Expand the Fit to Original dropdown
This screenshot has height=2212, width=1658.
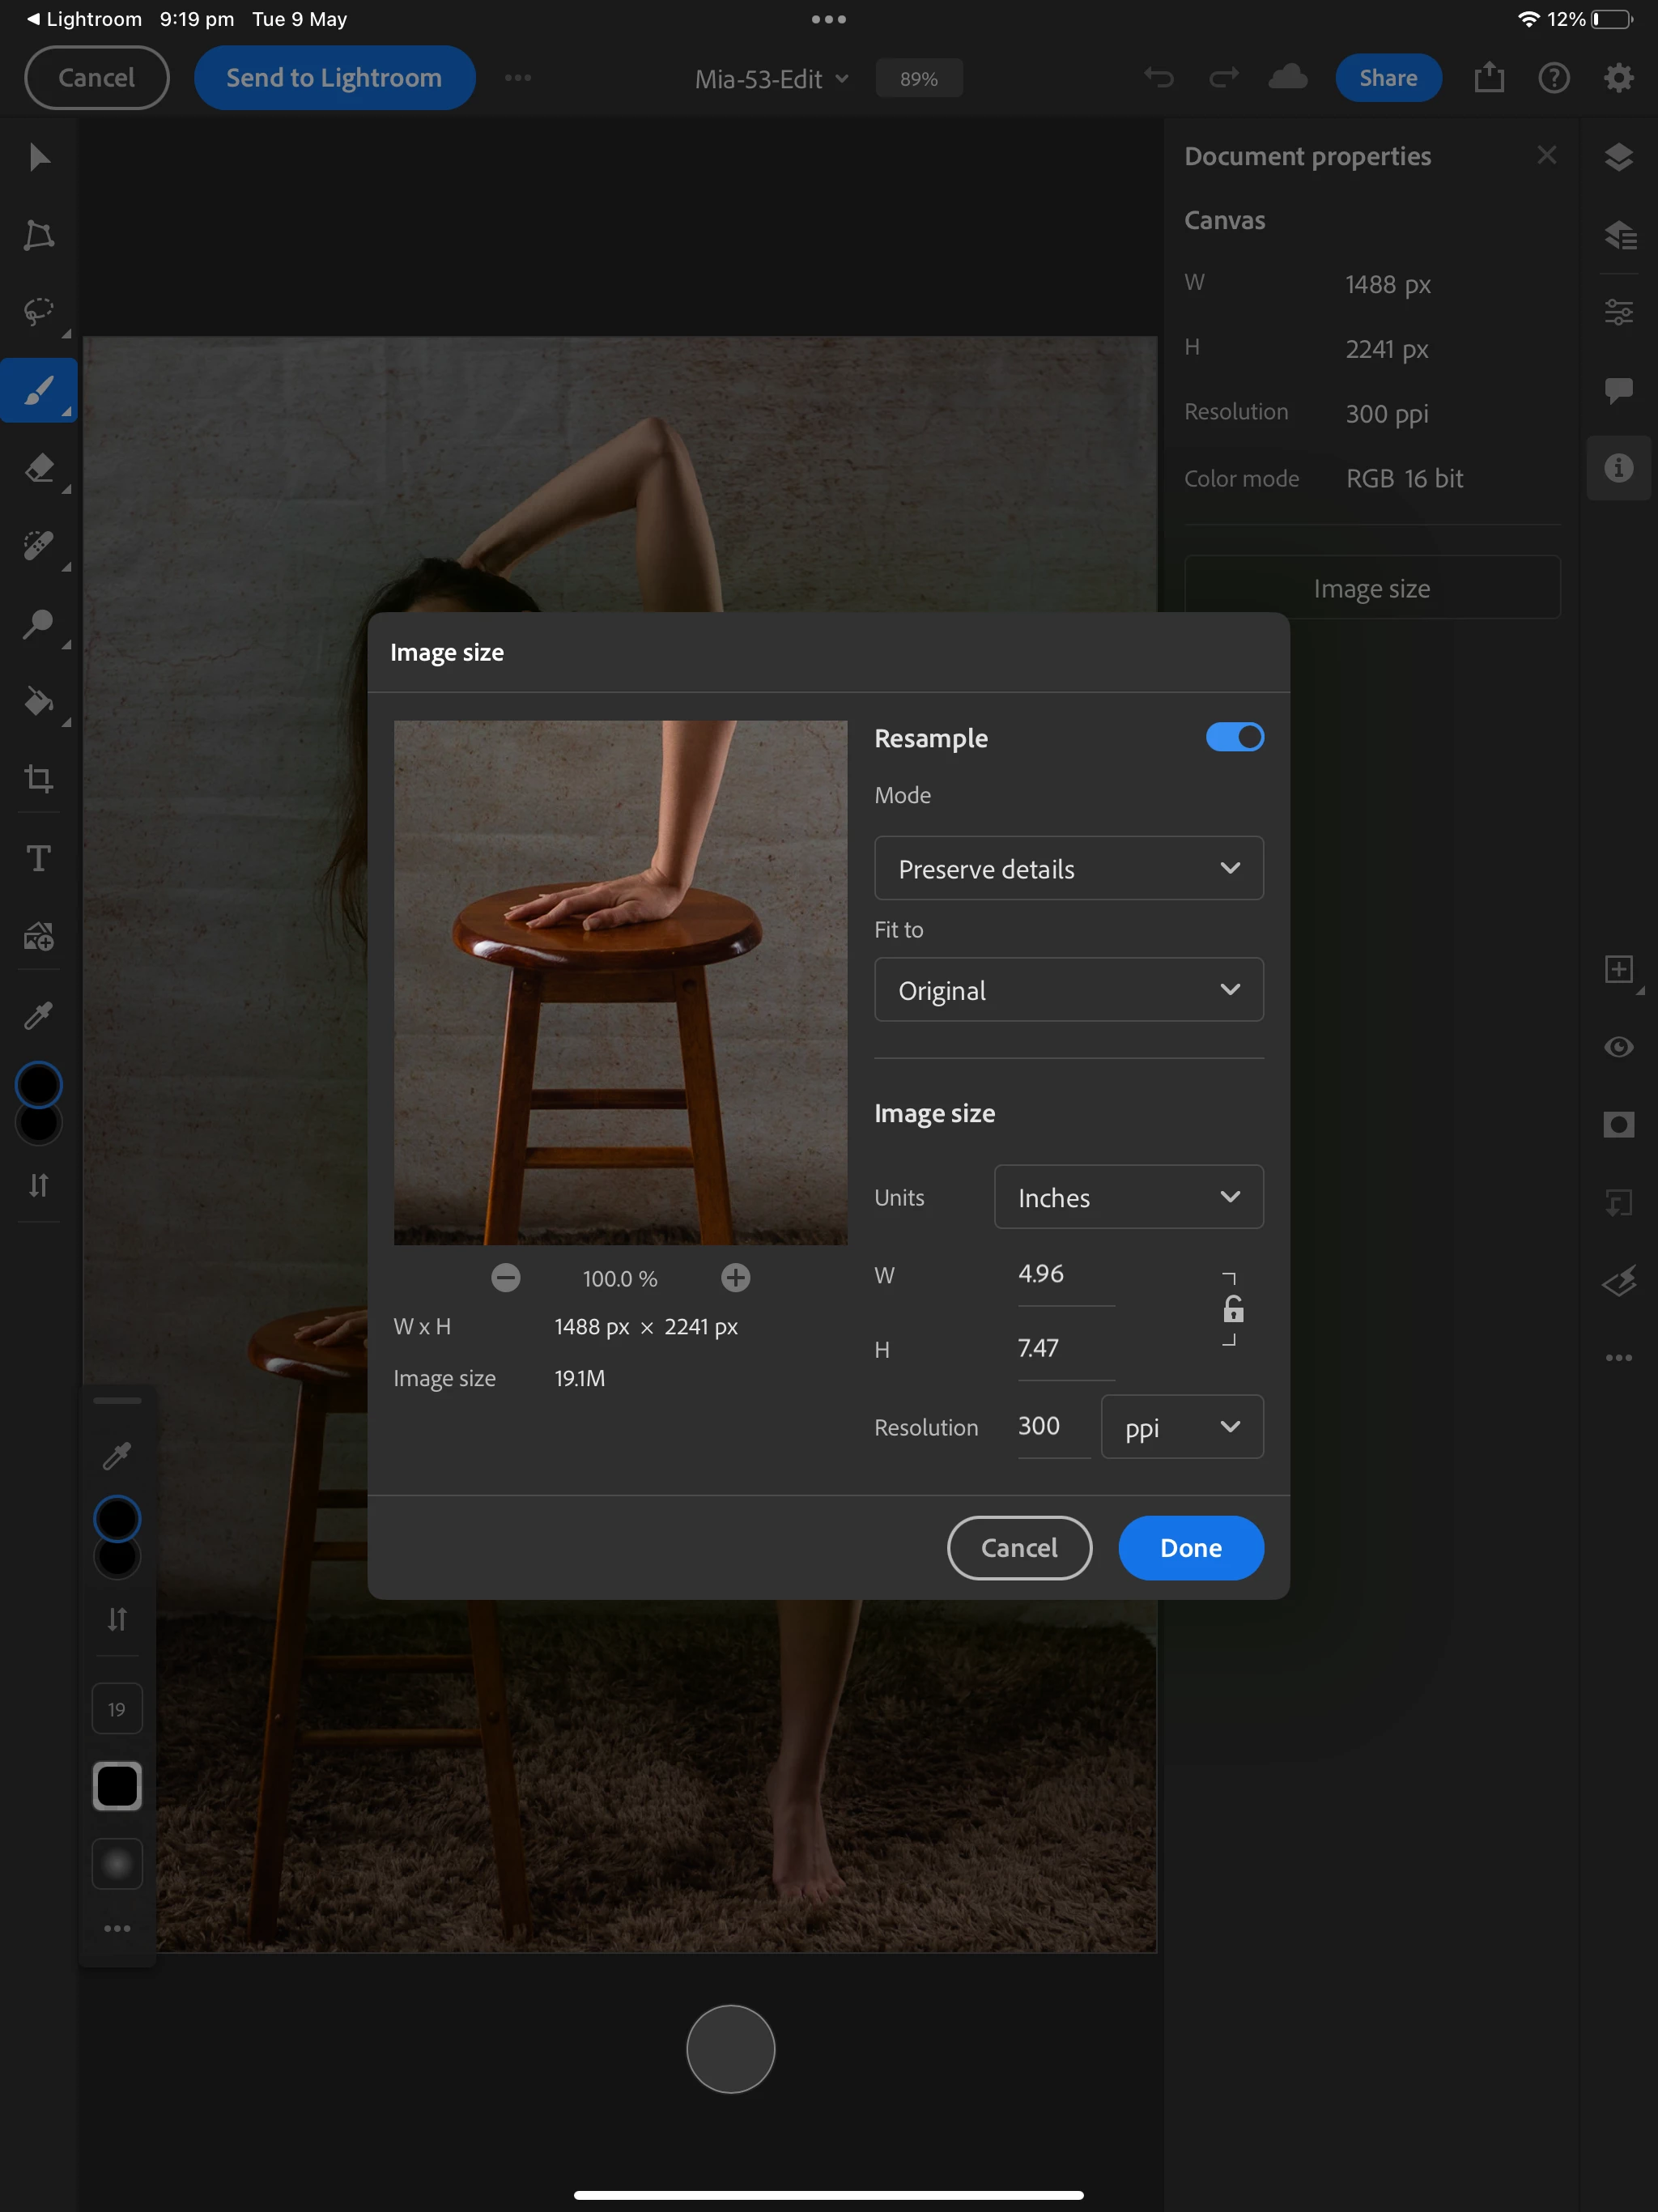[1068, 990]
